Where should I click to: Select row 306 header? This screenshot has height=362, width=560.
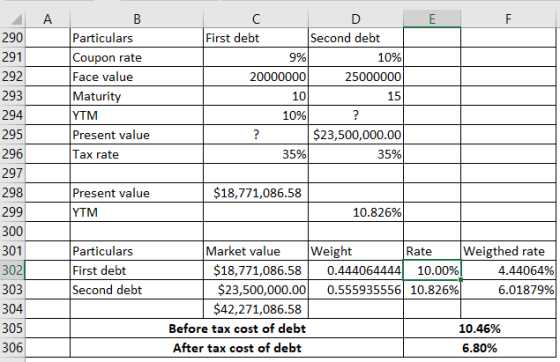pyautogui.click(x=12, y=347)
